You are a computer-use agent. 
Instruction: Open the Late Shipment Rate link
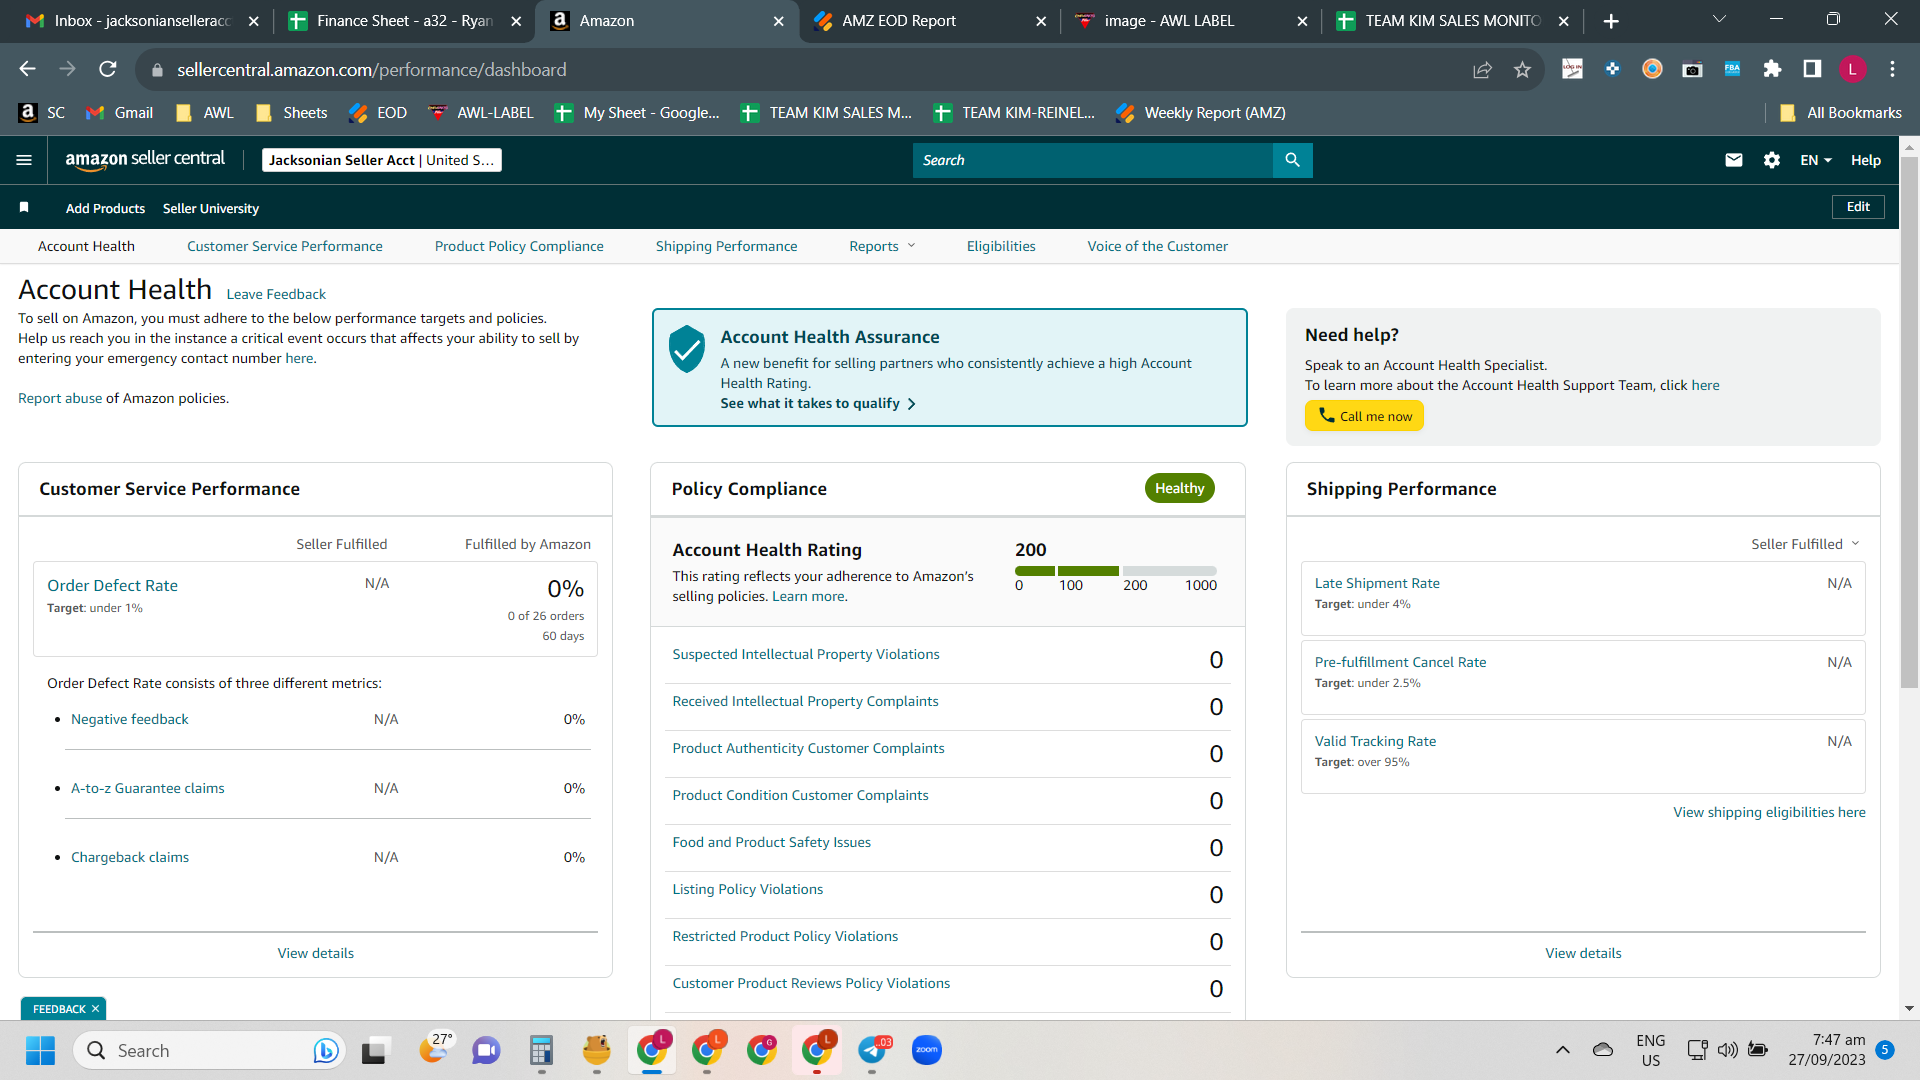(1377, 583)
